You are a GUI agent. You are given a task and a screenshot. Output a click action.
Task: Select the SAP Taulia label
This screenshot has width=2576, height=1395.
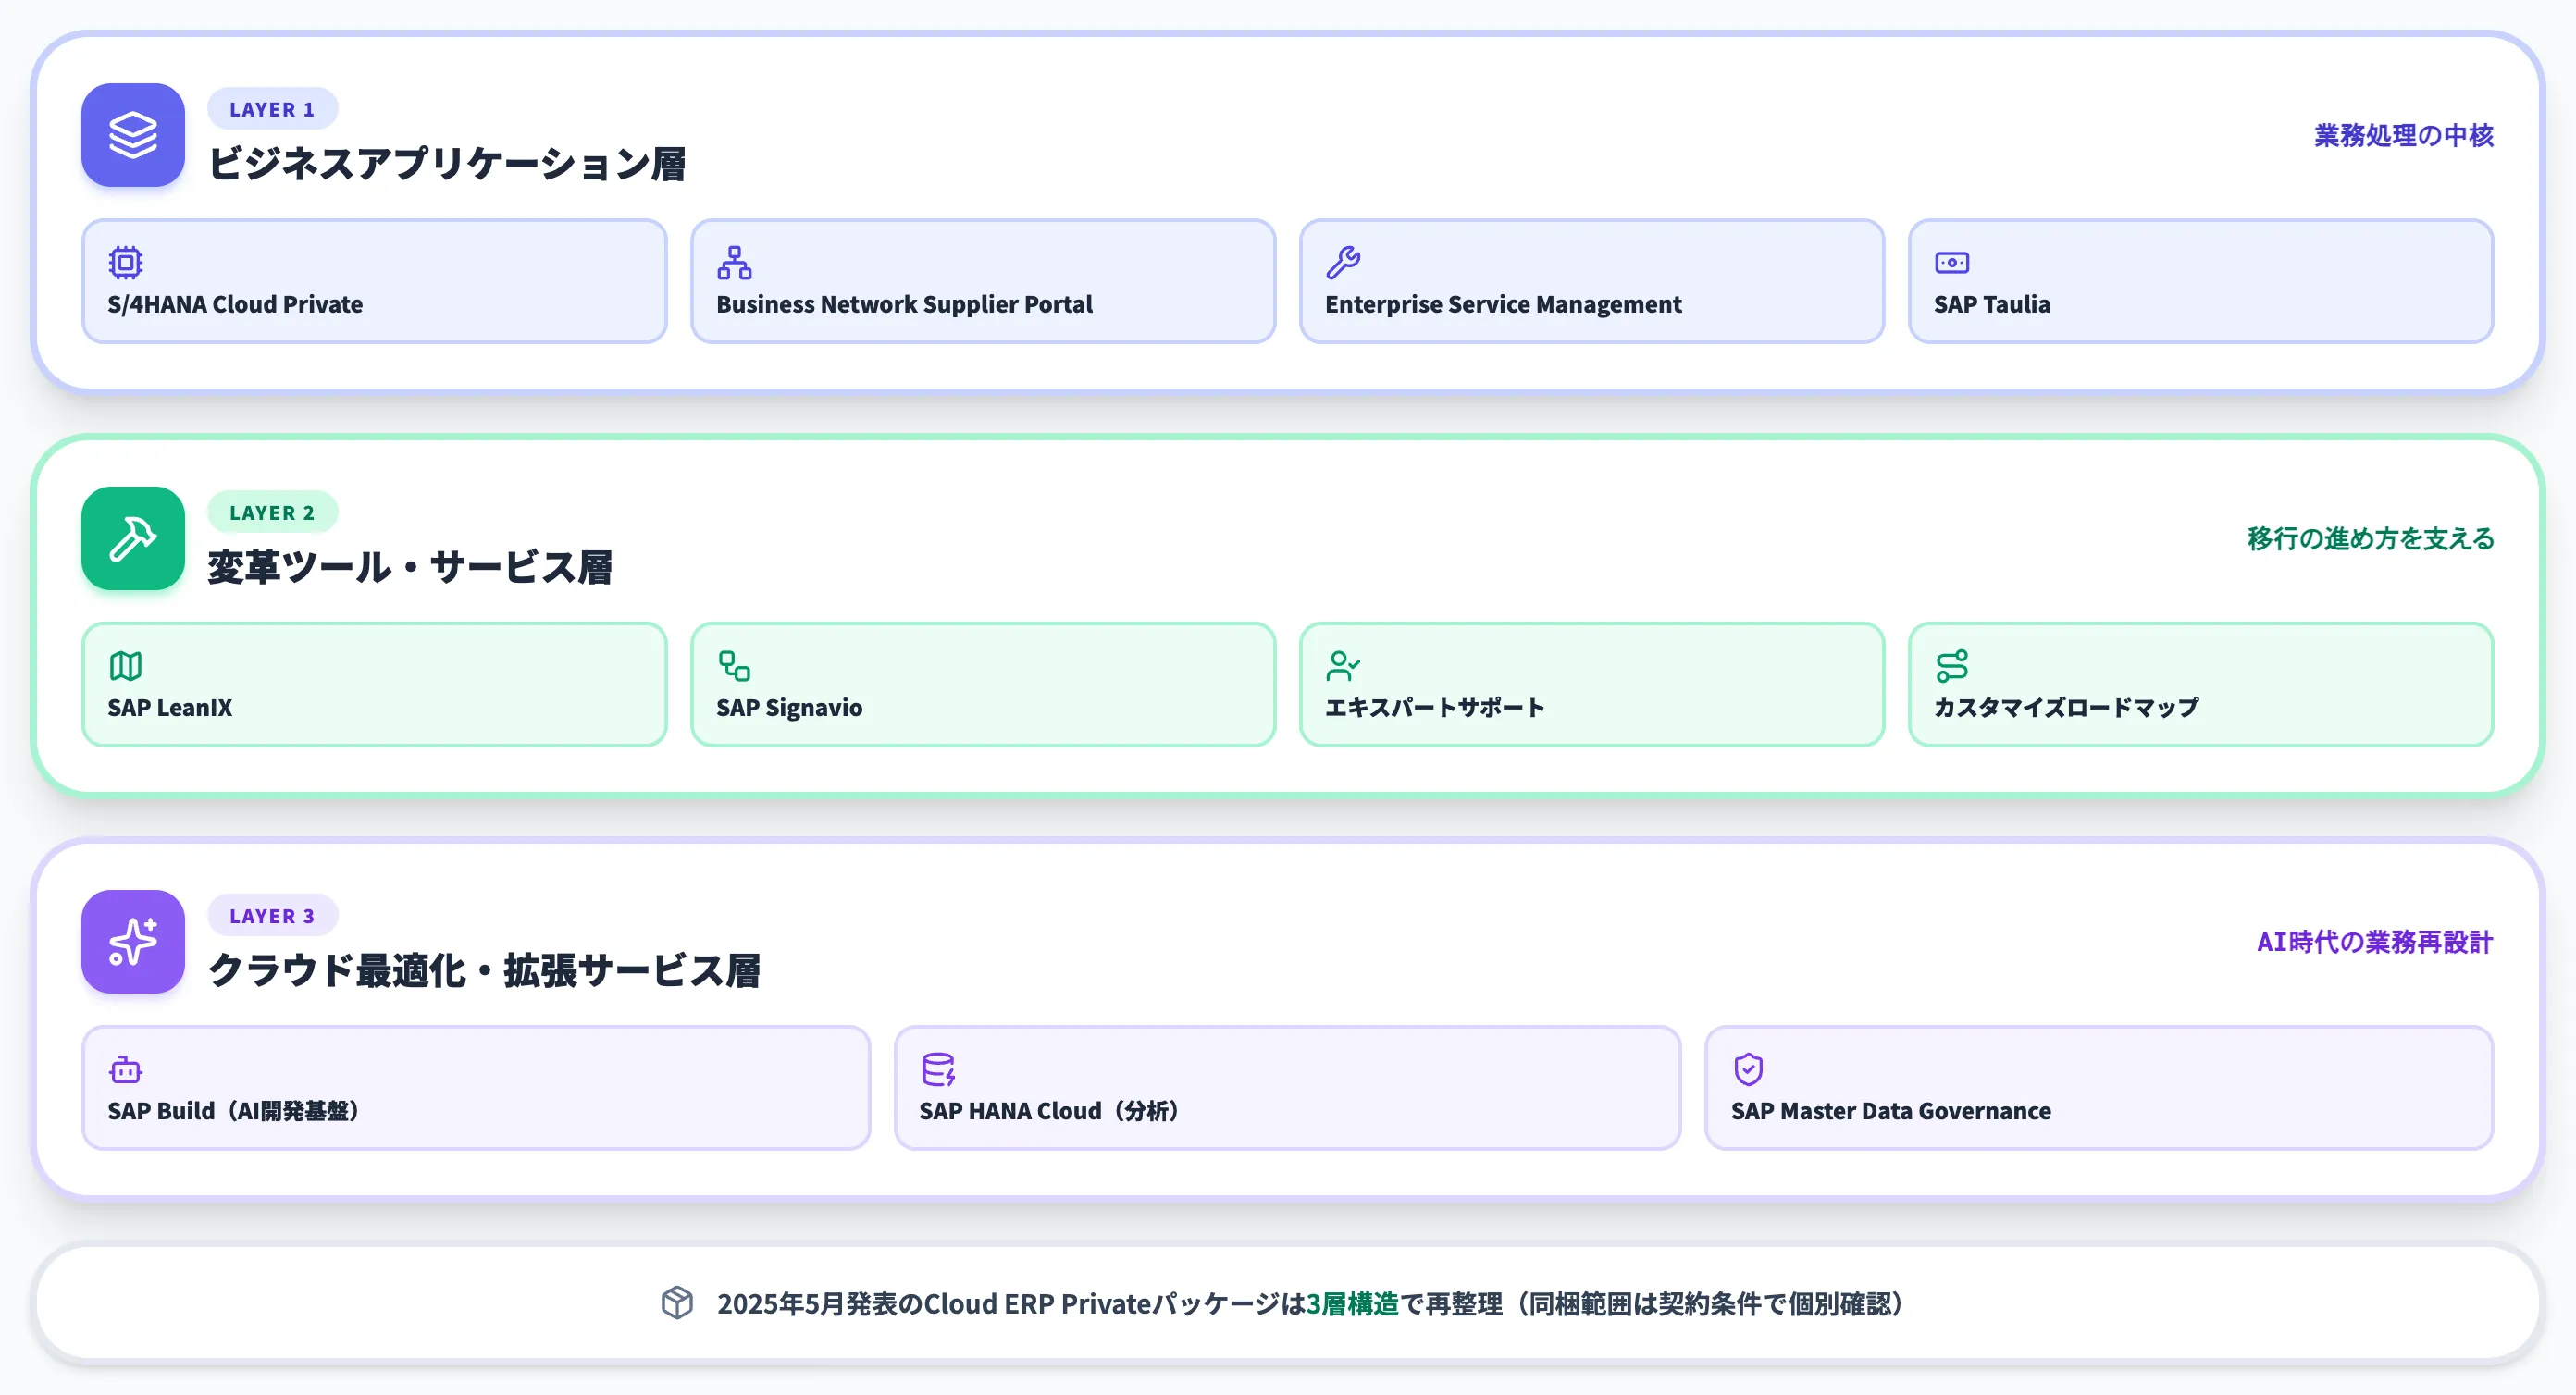[1992, 304]
